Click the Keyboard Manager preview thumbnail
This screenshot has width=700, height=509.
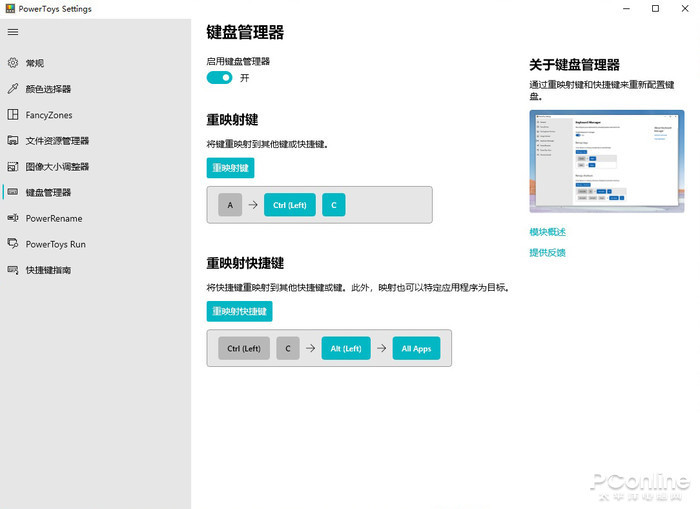click(x=607, y=161)
